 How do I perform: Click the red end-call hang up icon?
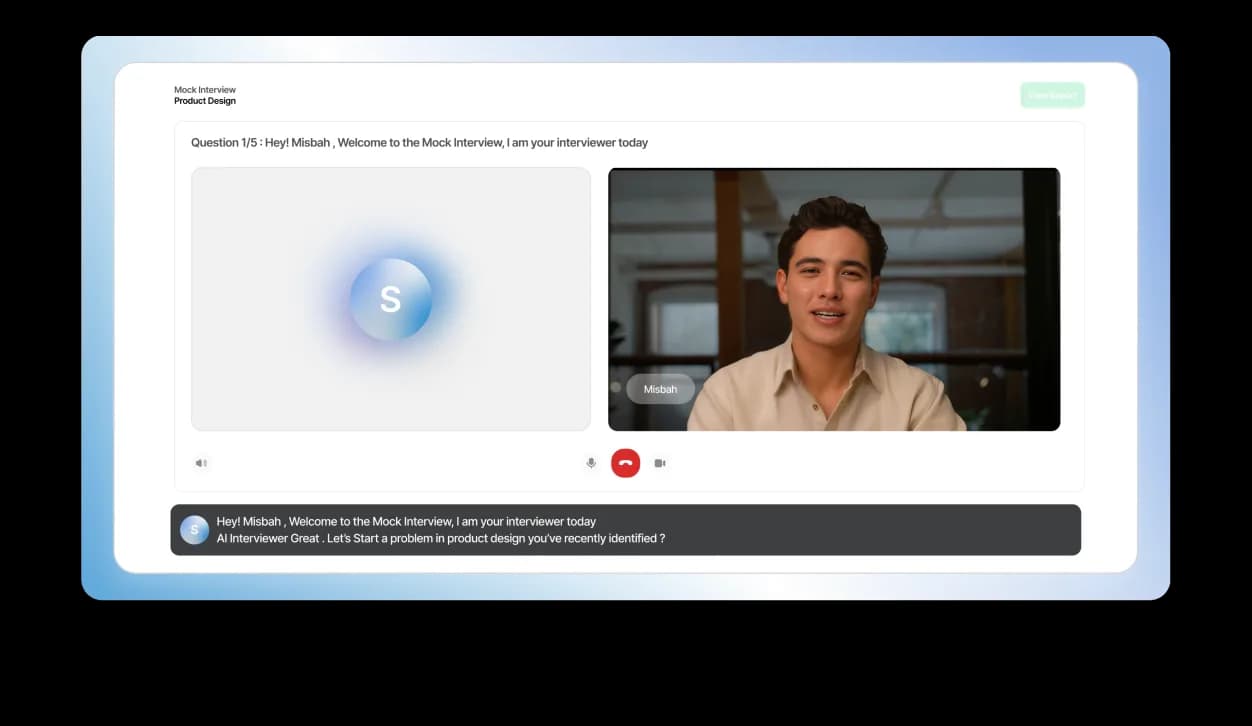coord(625,463)
